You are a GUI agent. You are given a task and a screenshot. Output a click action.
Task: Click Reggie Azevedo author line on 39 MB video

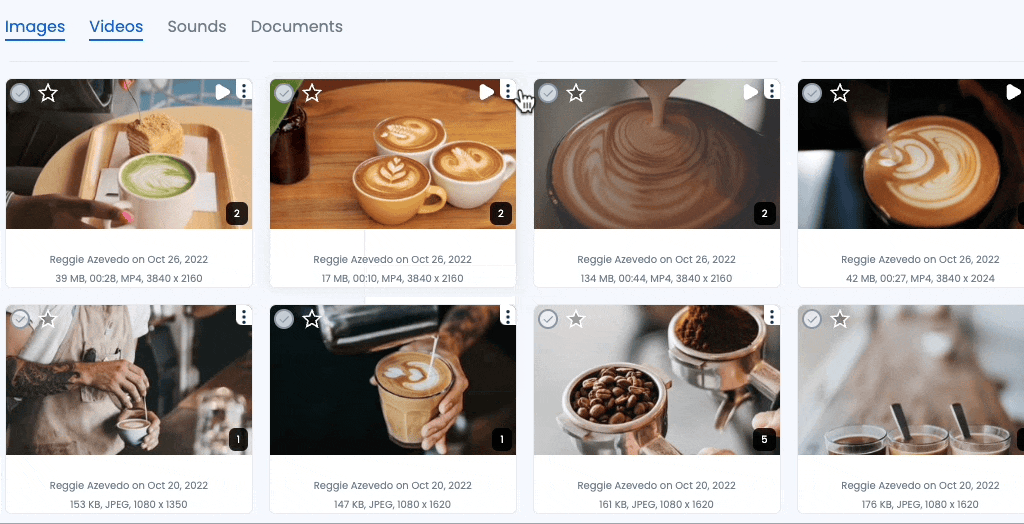tap(129, 259)
